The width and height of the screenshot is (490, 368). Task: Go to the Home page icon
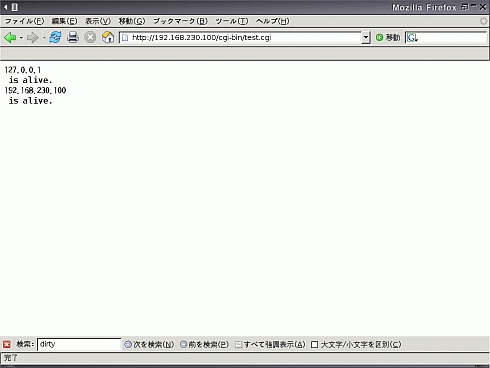pyautogui.click(x=108, y=37)
